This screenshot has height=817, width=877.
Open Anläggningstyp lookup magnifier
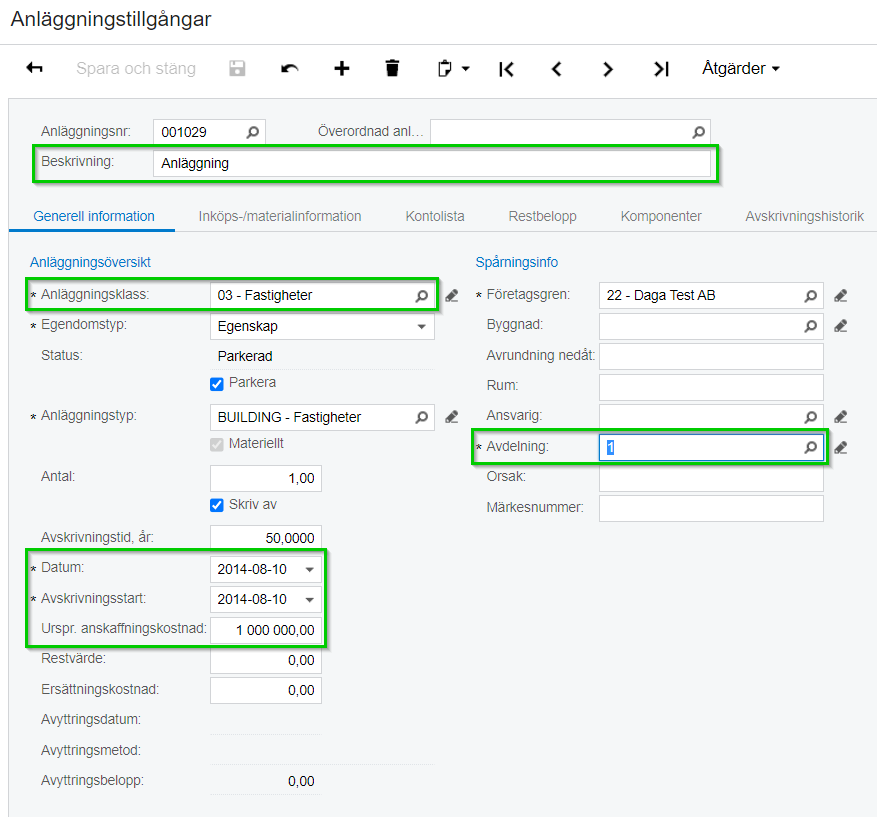pyautogui.click(x=422, y=417)
